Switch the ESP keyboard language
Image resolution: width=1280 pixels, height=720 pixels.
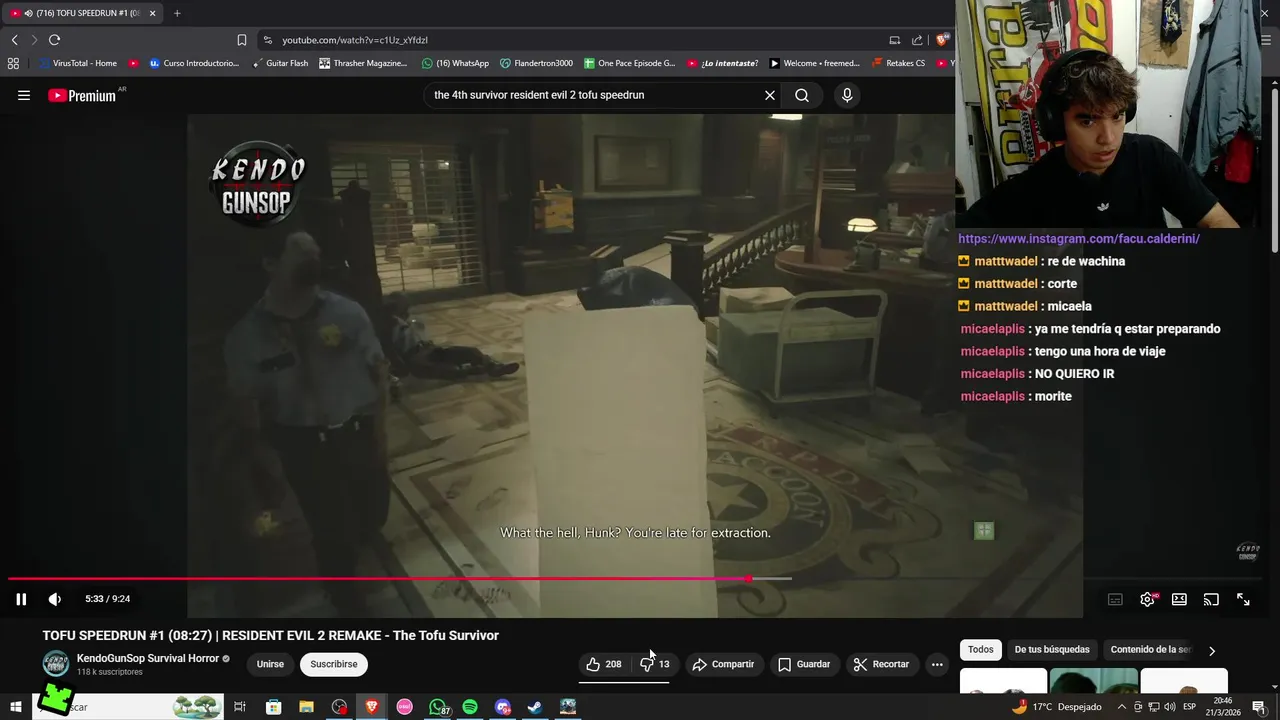tap(1189, 707)
